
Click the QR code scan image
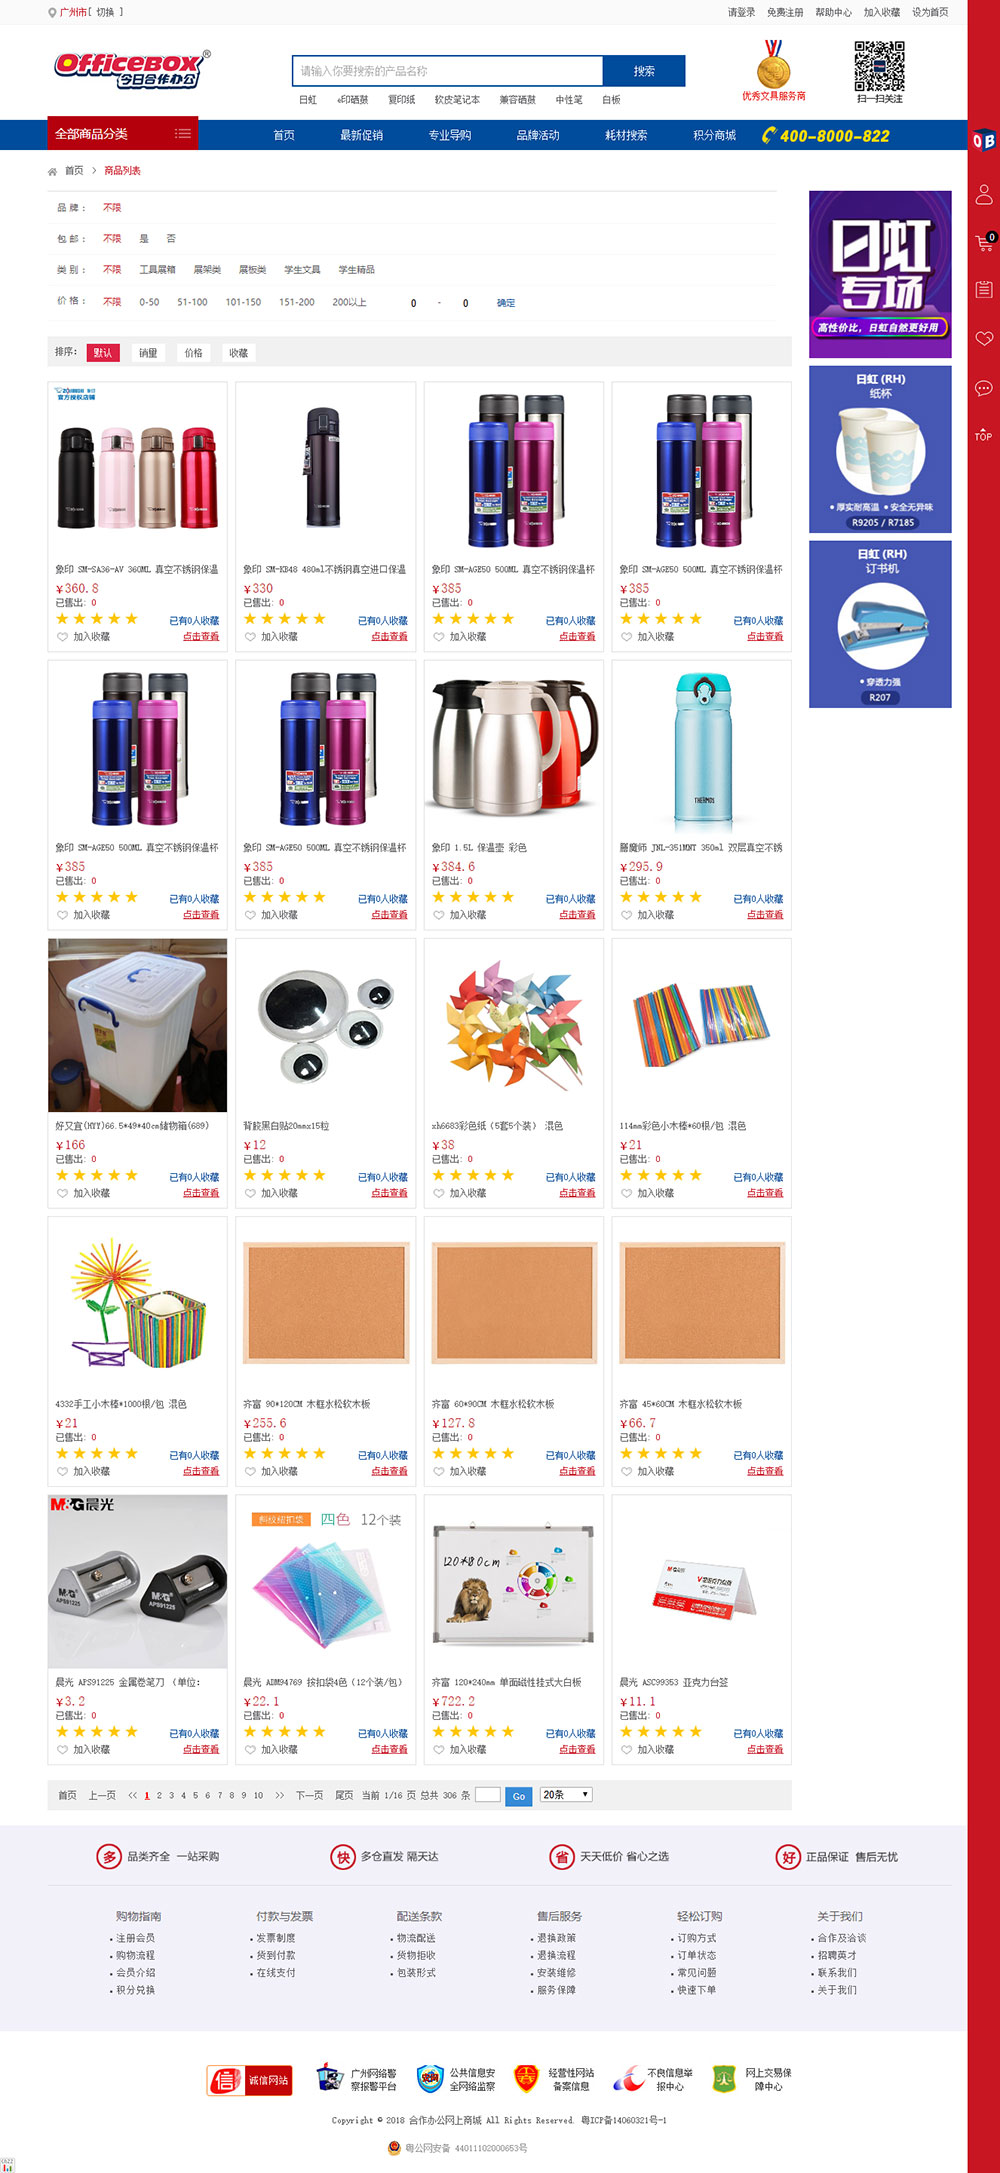(x=879, y=66)
